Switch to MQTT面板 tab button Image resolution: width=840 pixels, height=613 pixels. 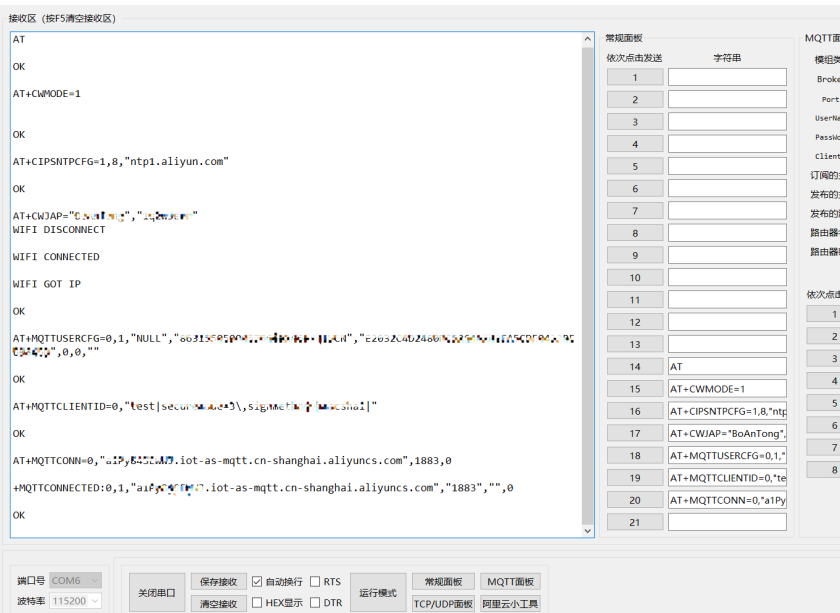[511, 582]
